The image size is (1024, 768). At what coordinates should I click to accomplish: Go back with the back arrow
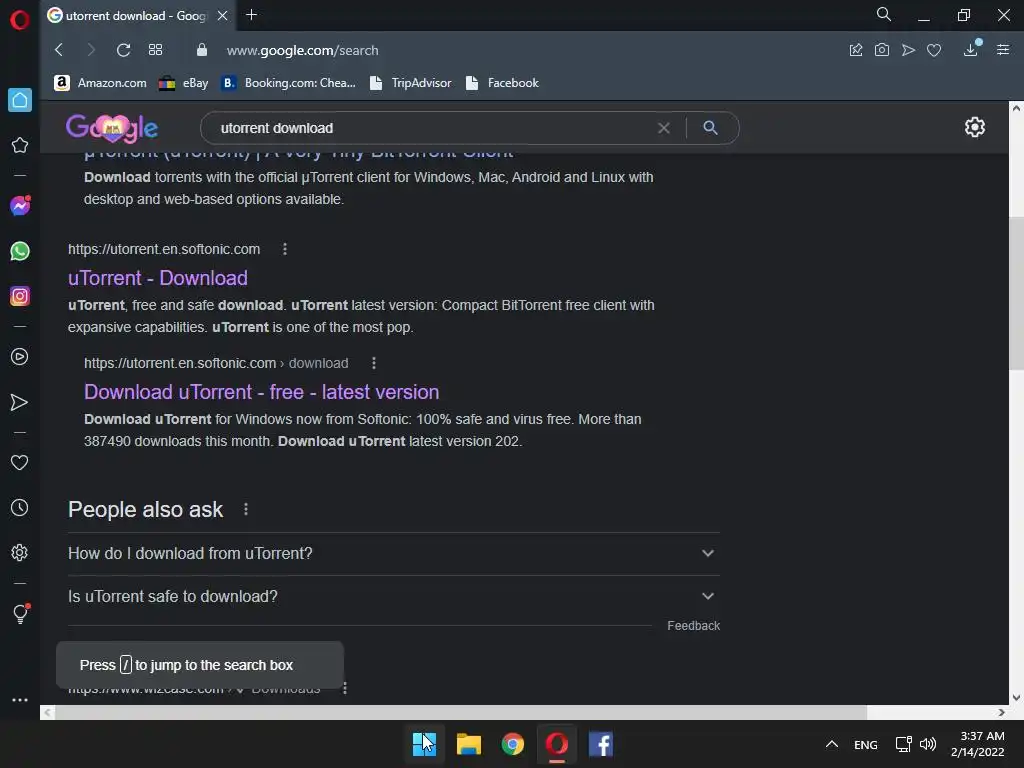click(59, 50)
